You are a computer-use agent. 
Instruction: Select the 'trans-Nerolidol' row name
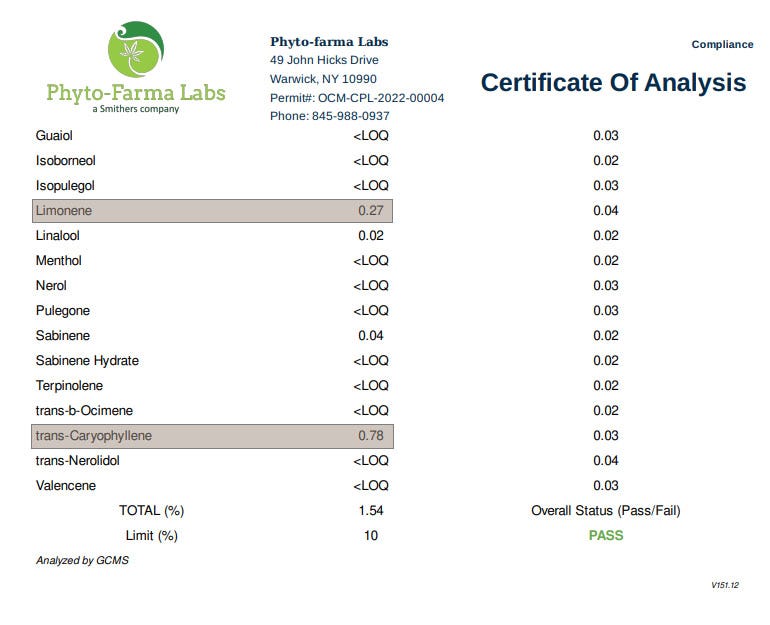pyautogui.click(x=78, y=462)
